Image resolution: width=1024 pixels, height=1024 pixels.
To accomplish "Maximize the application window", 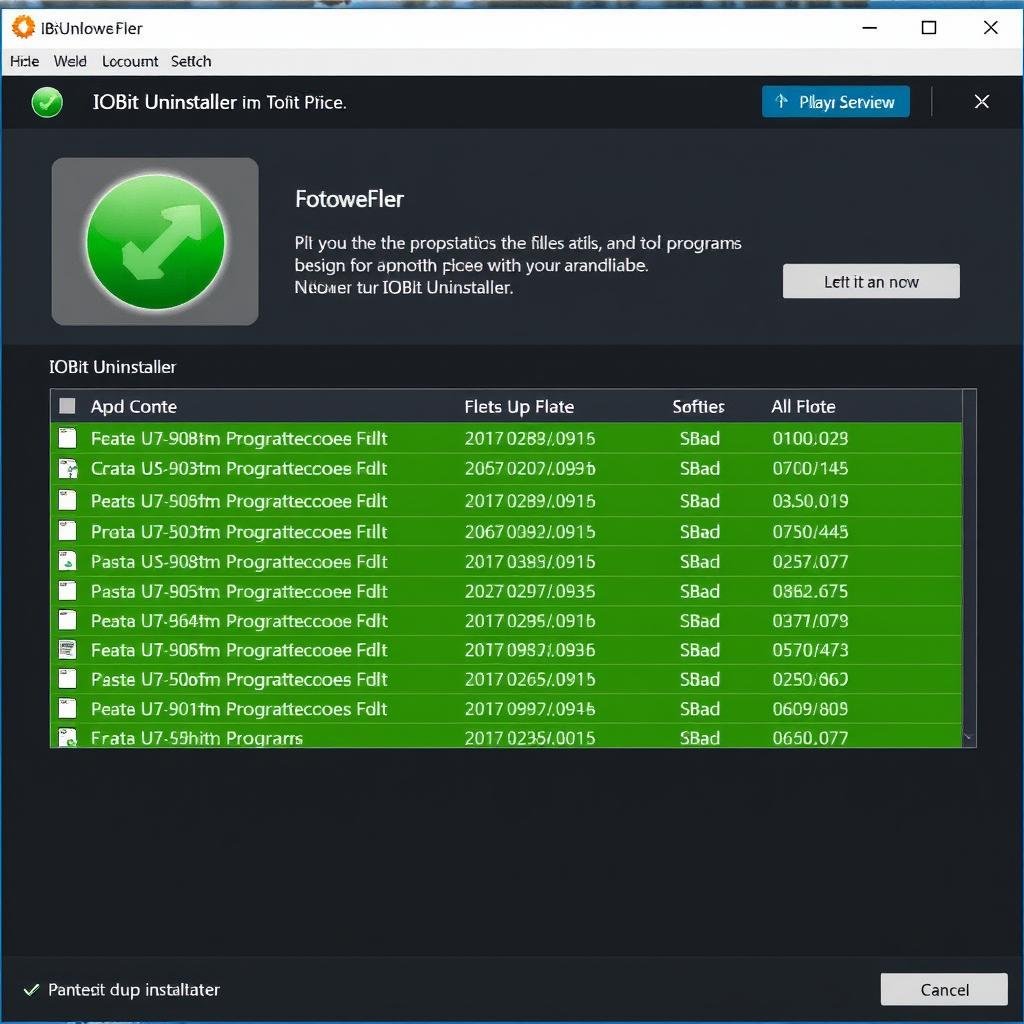I will point(929,27).
